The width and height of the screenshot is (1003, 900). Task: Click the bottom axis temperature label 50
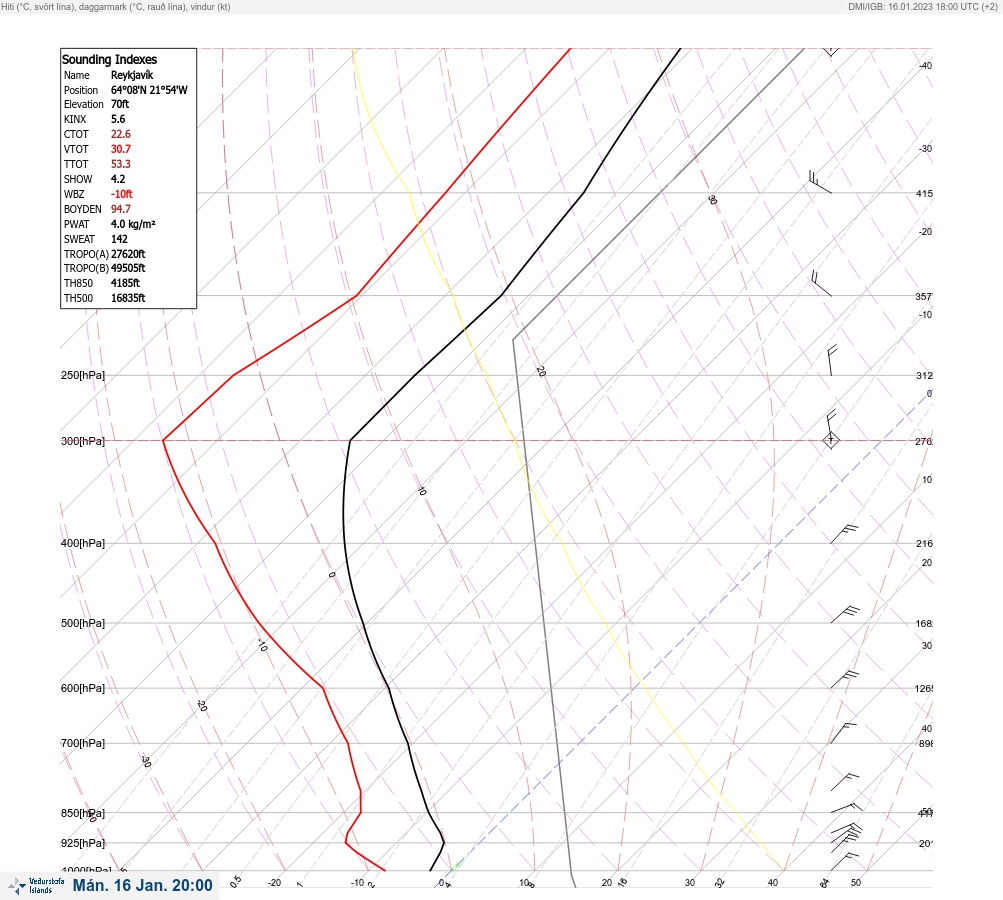(856, 883)
